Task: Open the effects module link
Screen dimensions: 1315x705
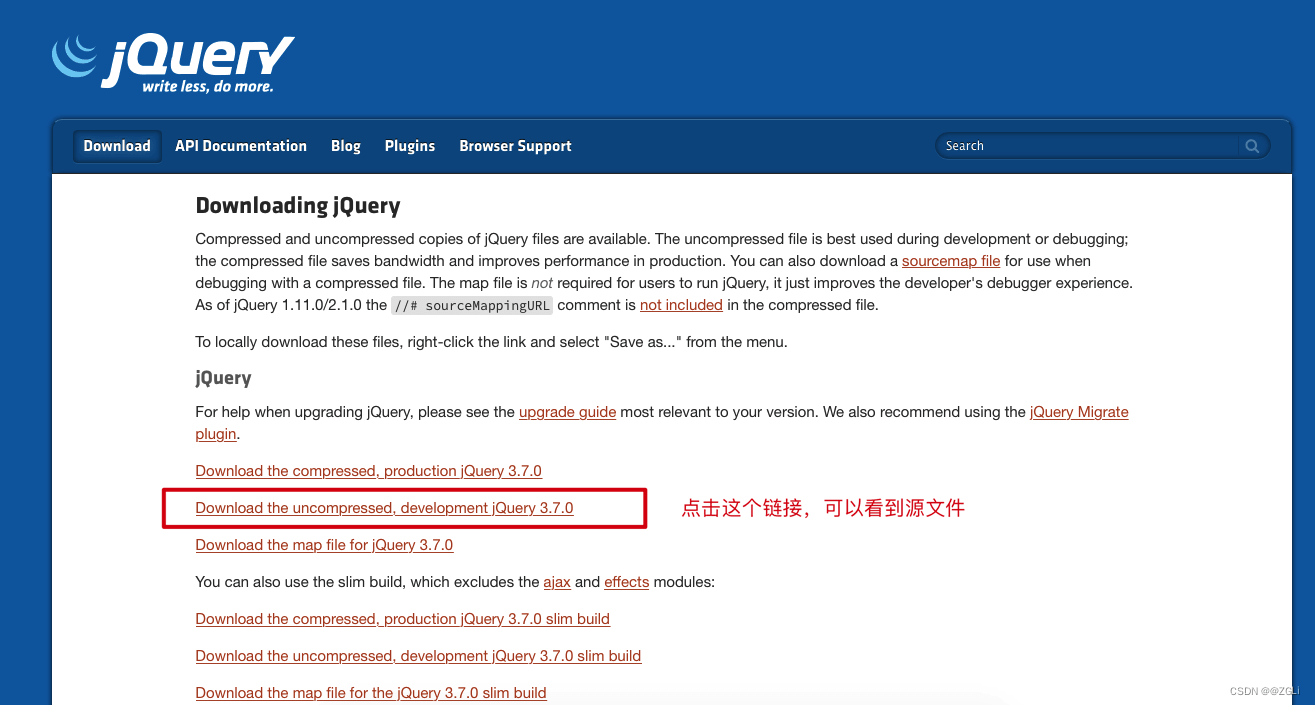Action: coord(627,582)
